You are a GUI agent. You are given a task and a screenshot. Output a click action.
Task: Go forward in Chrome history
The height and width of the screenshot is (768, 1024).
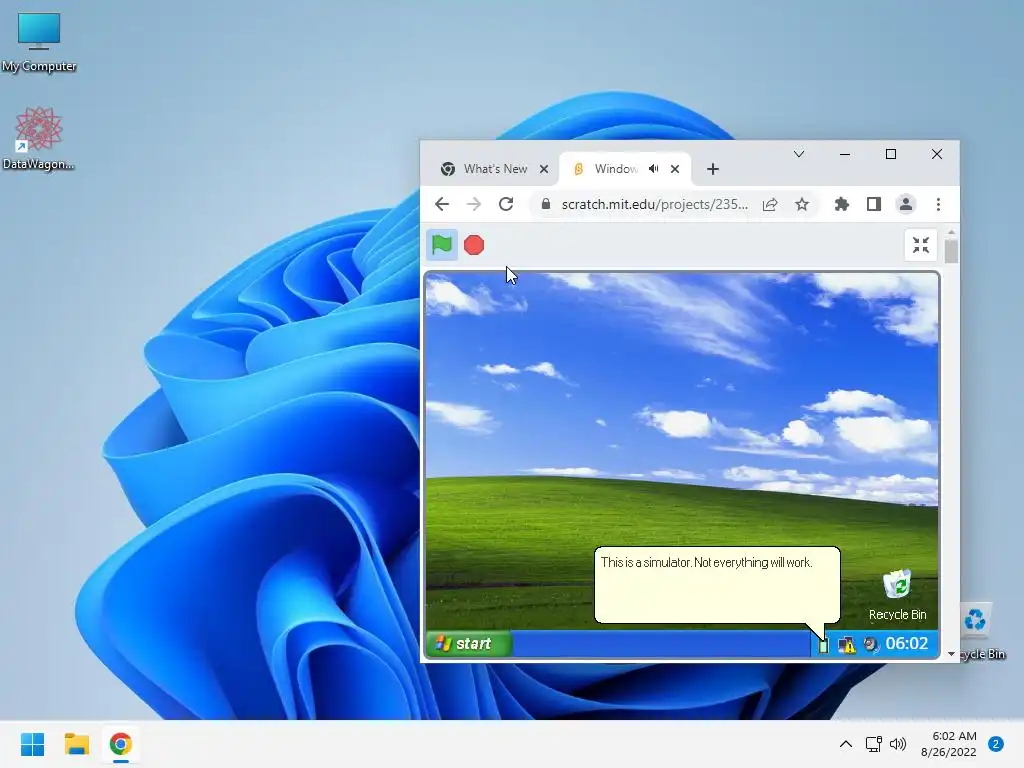pos(474,204)
